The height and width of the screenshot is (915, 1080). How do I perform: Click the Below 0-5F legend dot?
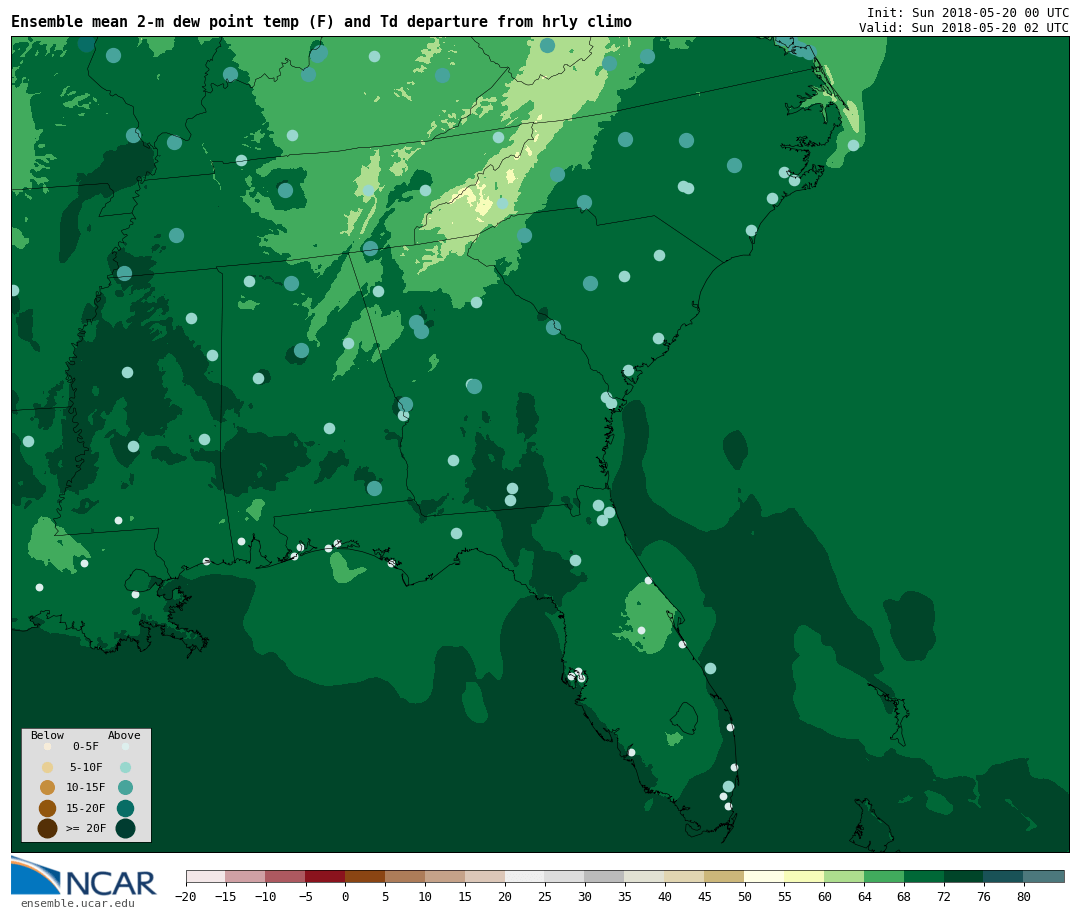(48, 746)
